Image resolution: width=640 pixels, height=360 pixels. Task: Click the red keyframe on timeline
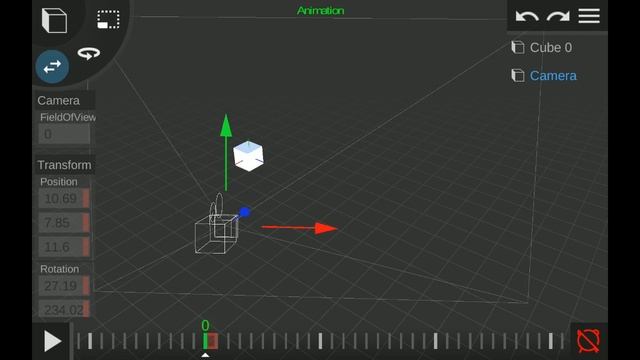point(213,341)
